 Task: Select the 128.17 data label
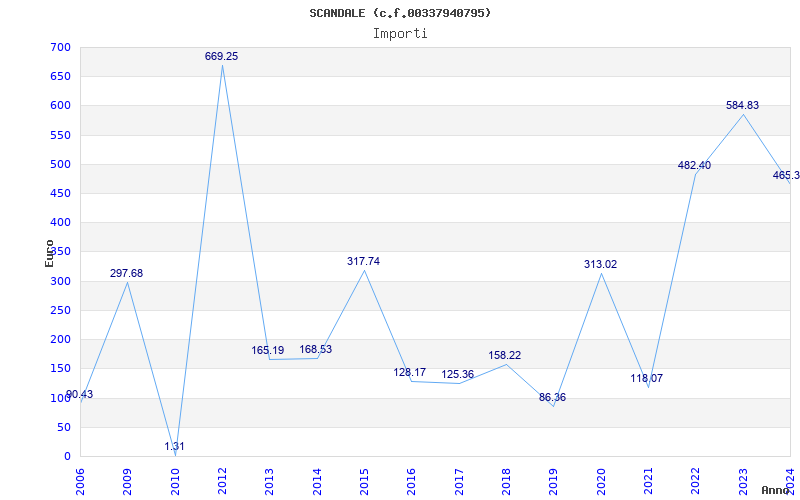tap(409, 372)
